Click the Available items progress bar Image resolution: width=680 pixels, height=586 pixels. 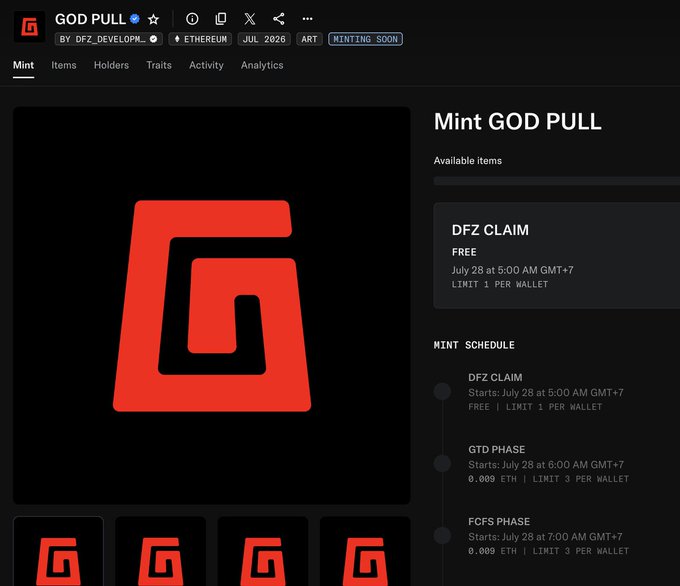tap(557, 181)
